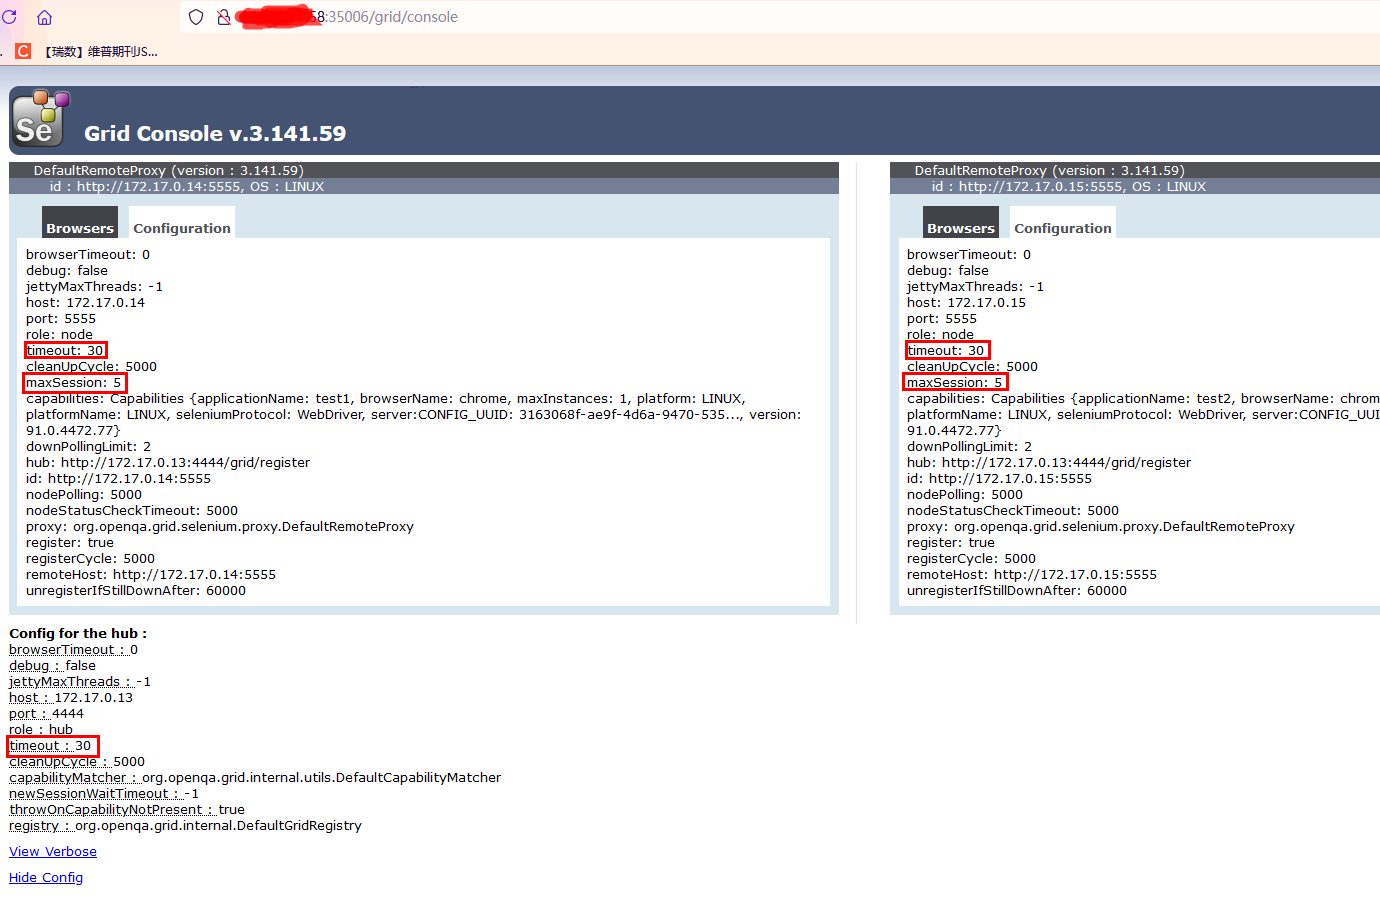Select Configuration tab for 172.17.0.15 proxy
Image resolution: width=1380 pixels, height=915 pixels.
click(x=1063, y=223)
